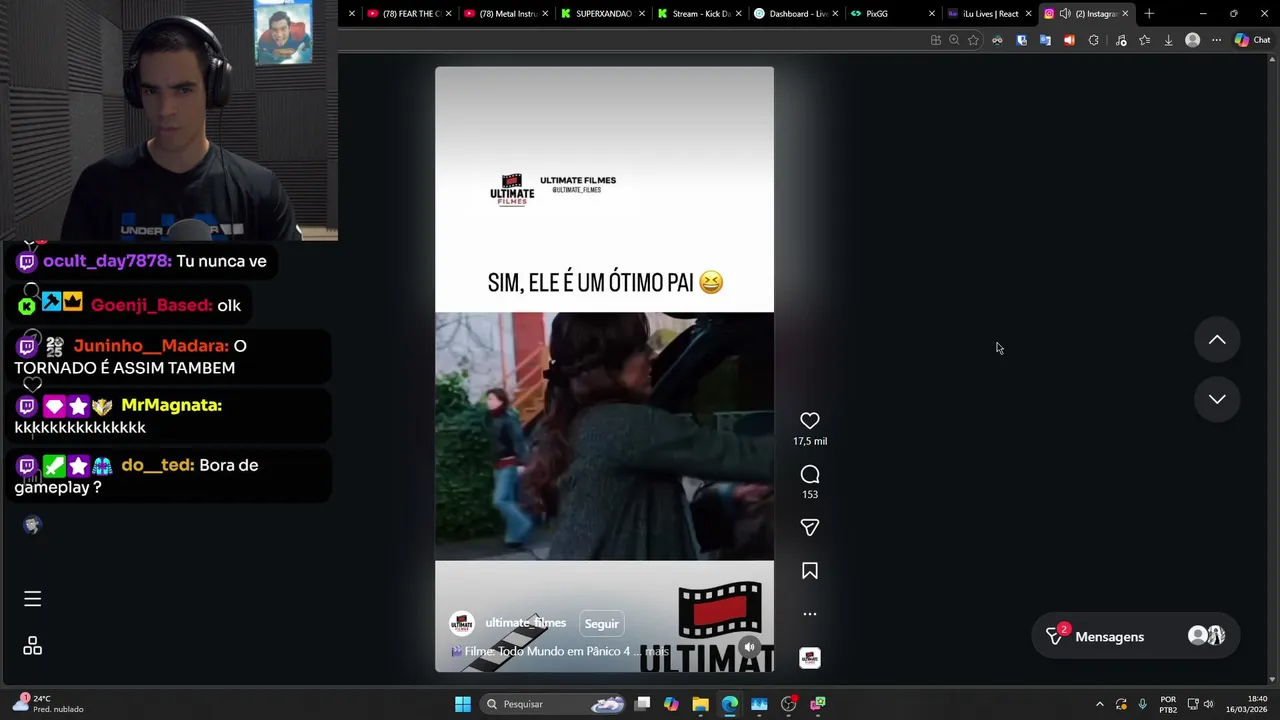
Task: Show hidden system tray icons chevron
Action: [1099, 704]
